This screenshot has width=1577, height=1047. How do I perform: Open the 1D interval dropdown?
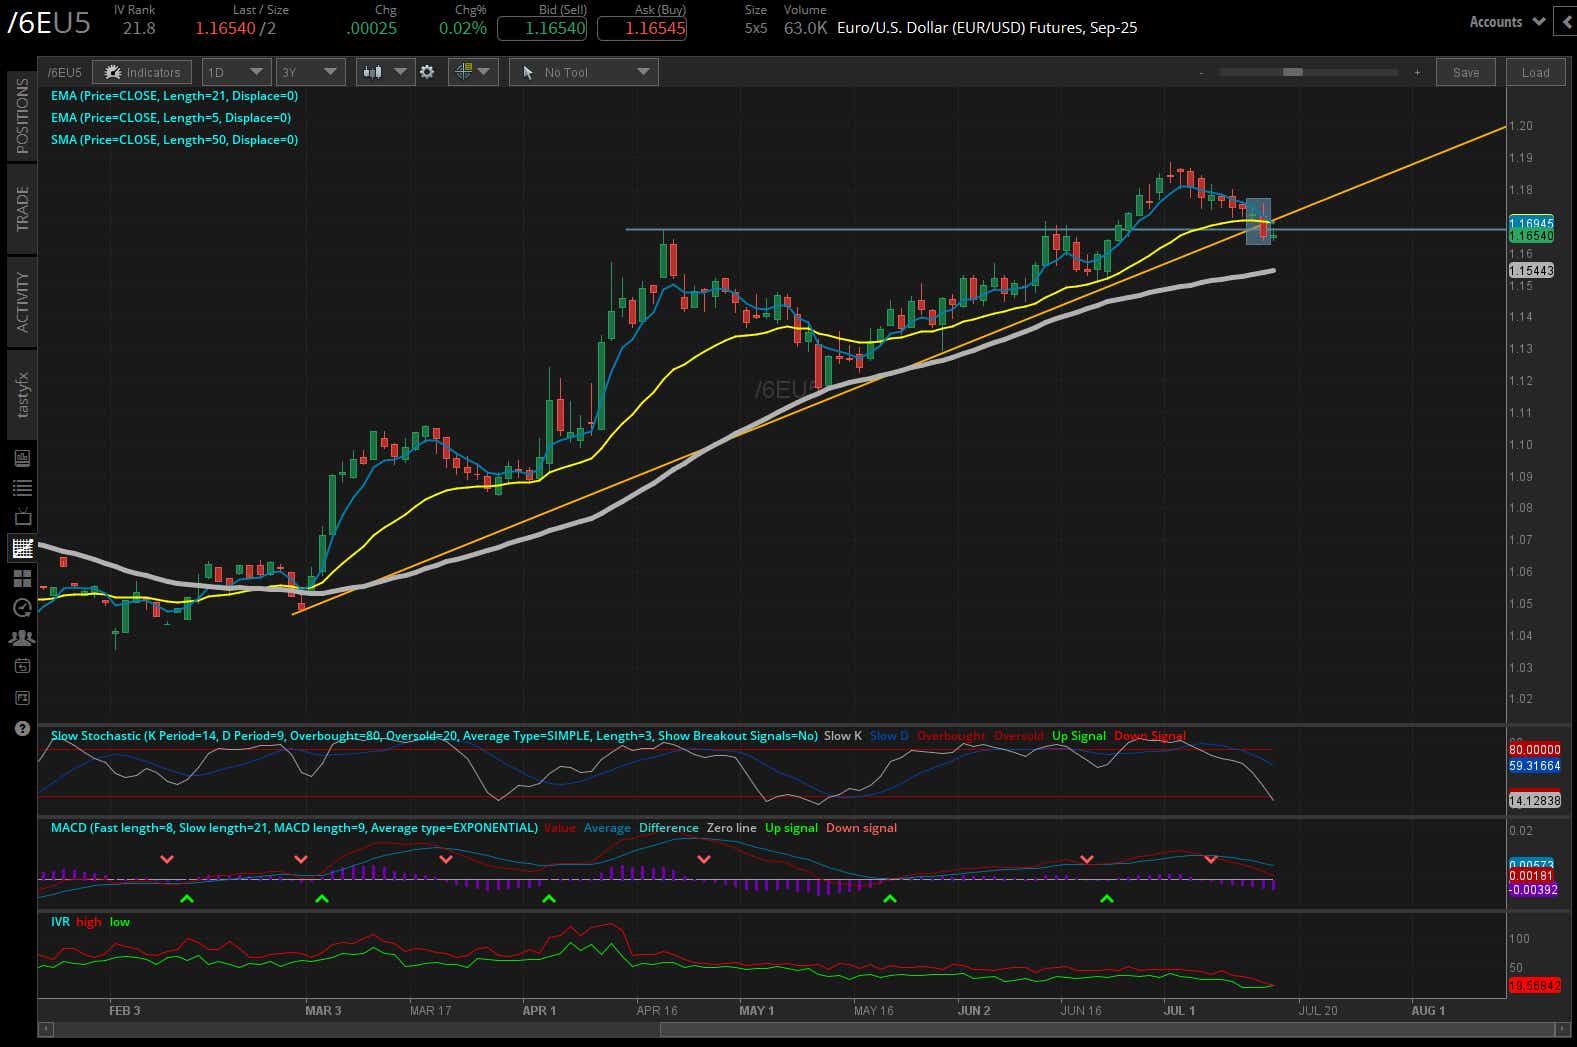(236, 72)
